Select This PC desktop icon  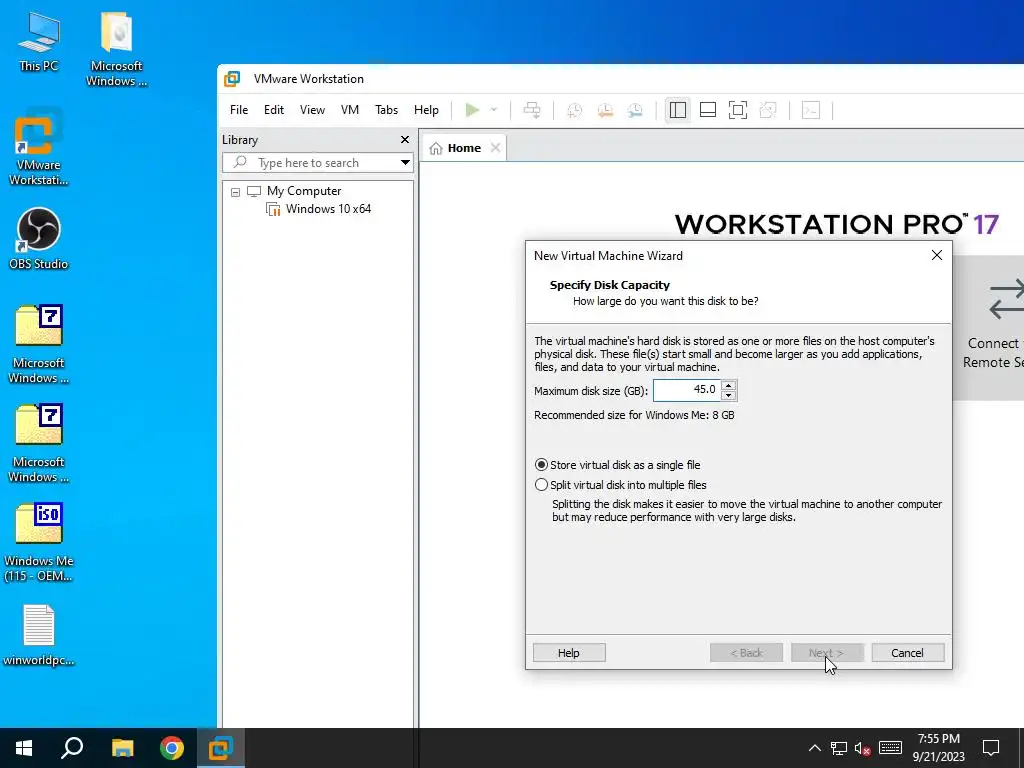coord(39,42)
